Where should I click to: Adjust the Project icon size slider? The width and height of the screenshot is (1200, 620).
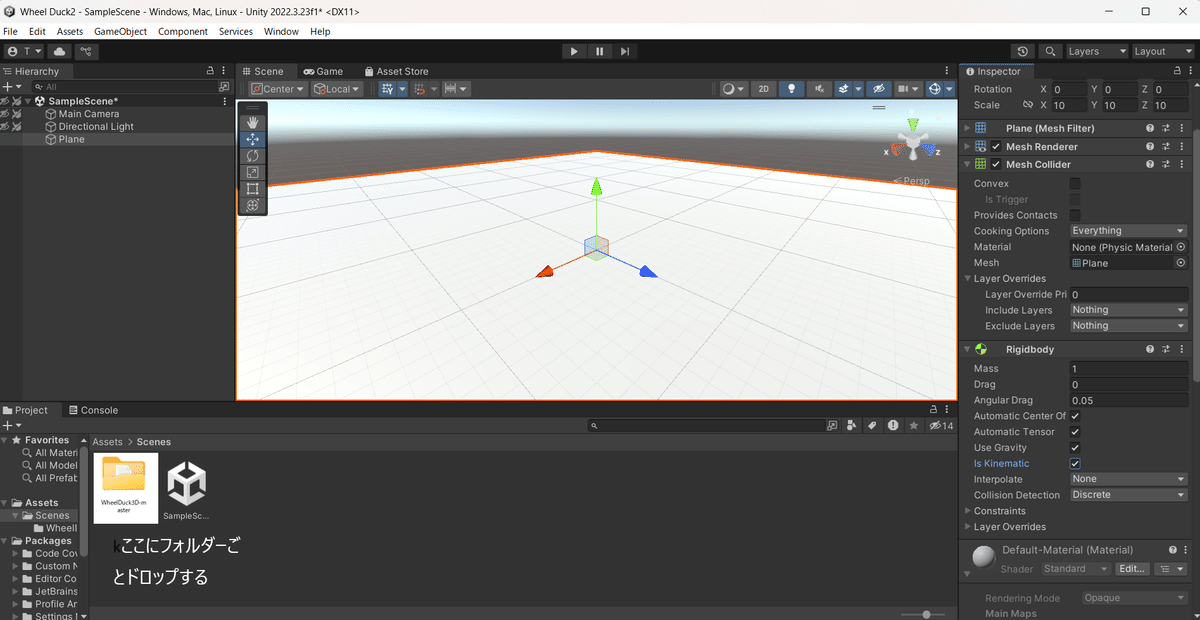click(x=927, y=614)
